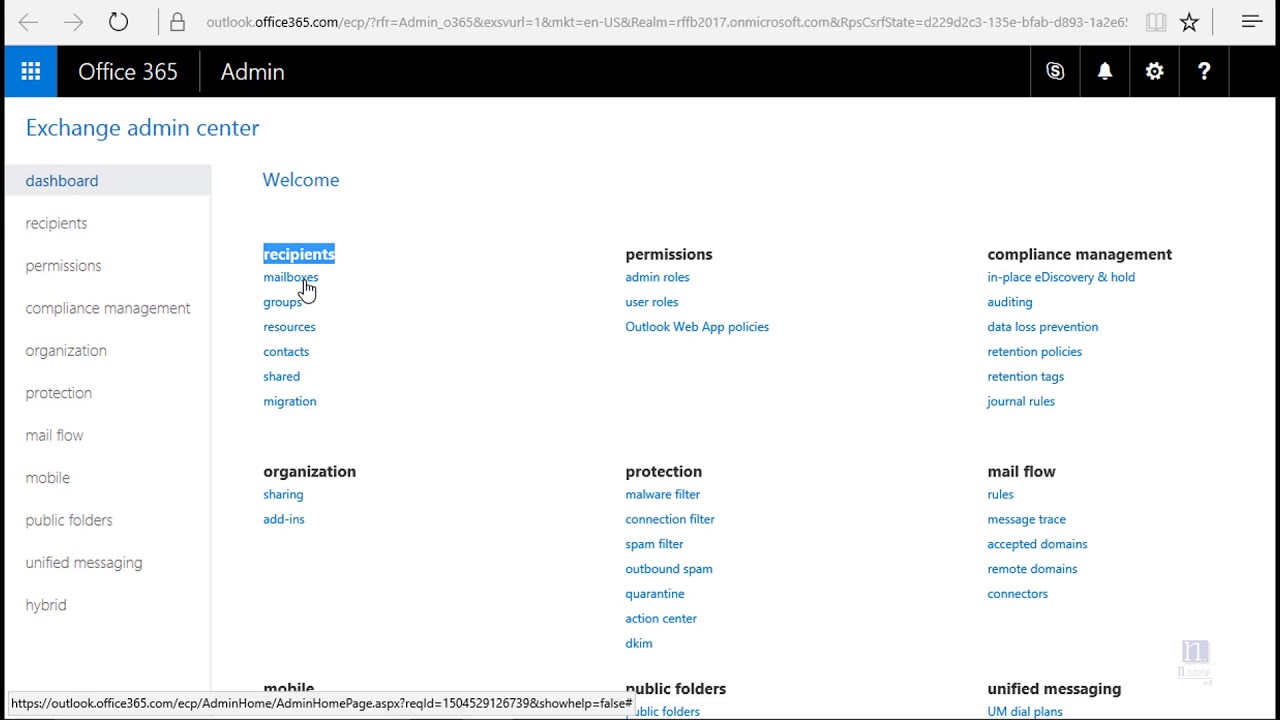Open the migration link
The height and width of the screenshot is (720, 1280).
click(290, 401)
